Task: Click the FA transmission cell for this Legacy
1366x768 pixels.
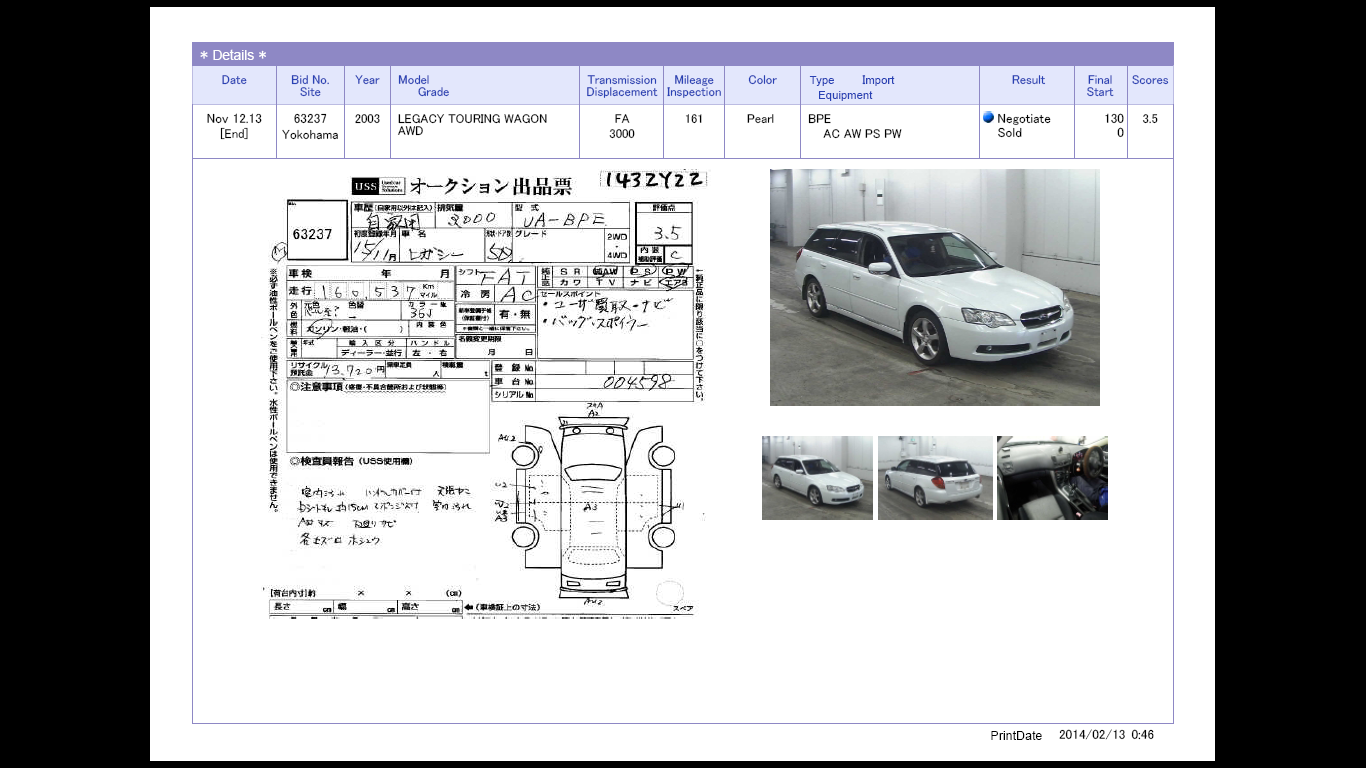Action: [621, 118]
